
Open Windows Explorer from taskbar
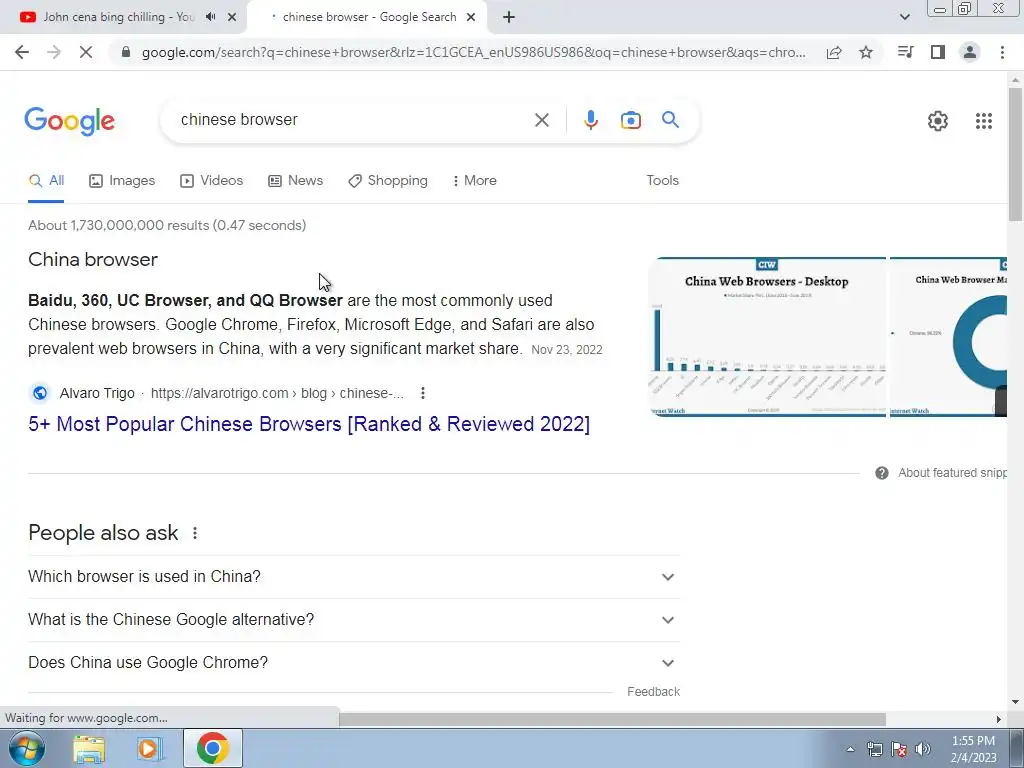point(89,749)
